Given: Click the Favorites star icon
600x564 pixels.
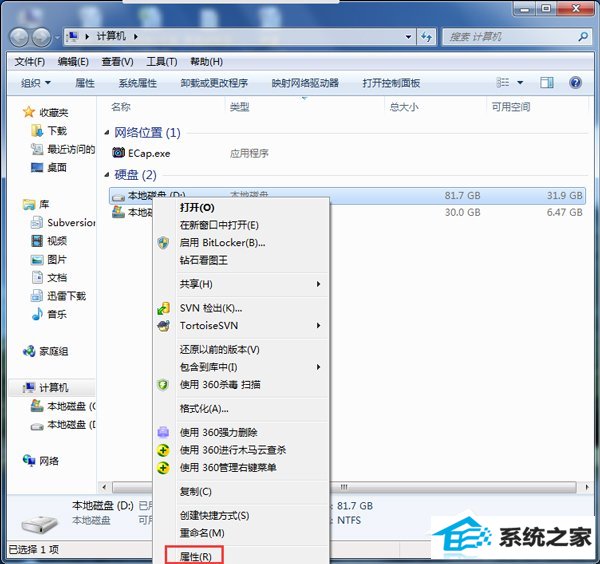Looking at the screenshot, I should [x=29, y=112].
